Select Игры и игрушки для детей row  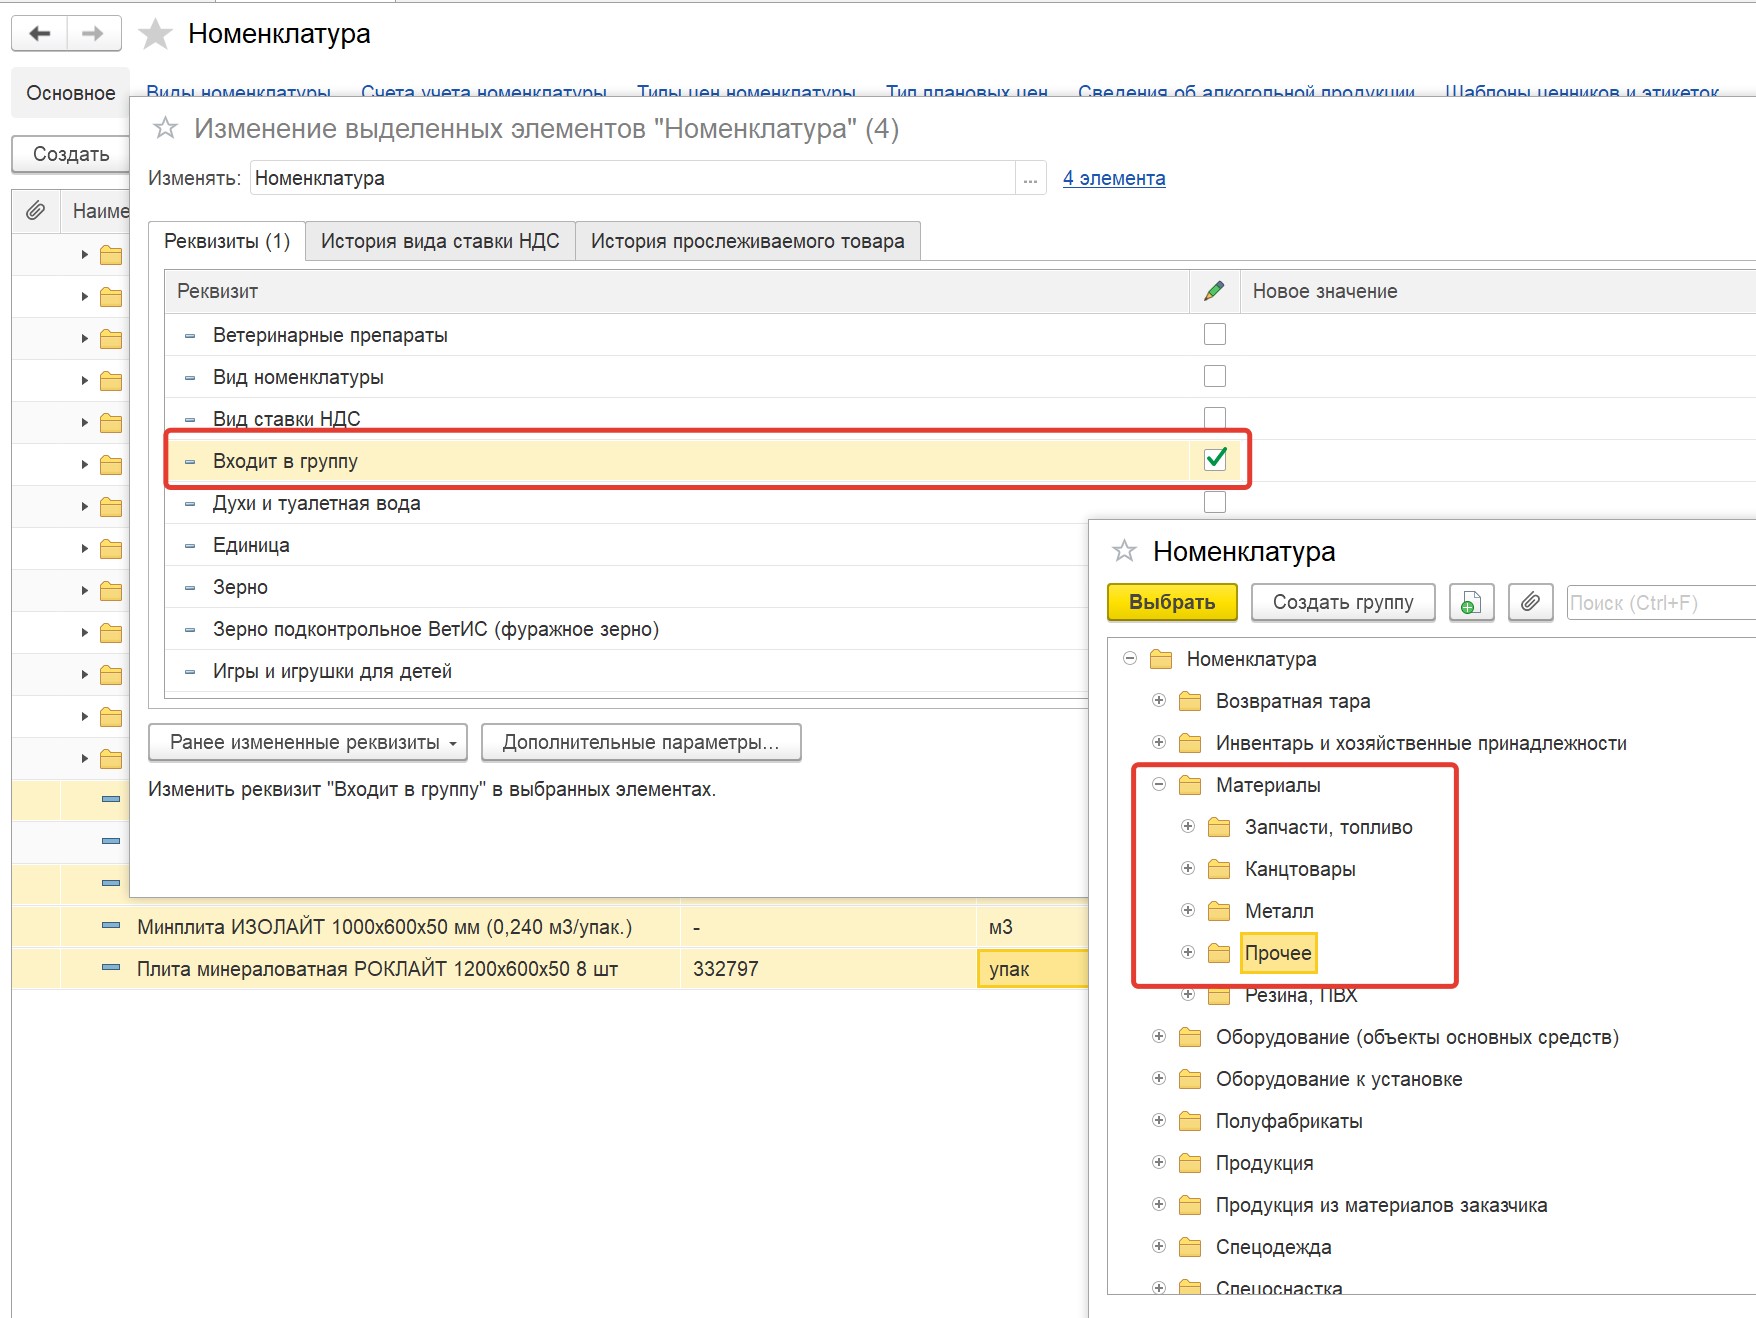[626, 671]
